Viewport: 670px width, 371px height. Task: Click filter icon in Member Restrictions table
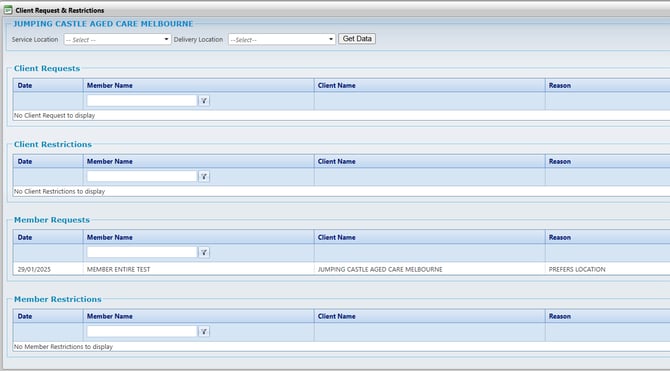204,331
